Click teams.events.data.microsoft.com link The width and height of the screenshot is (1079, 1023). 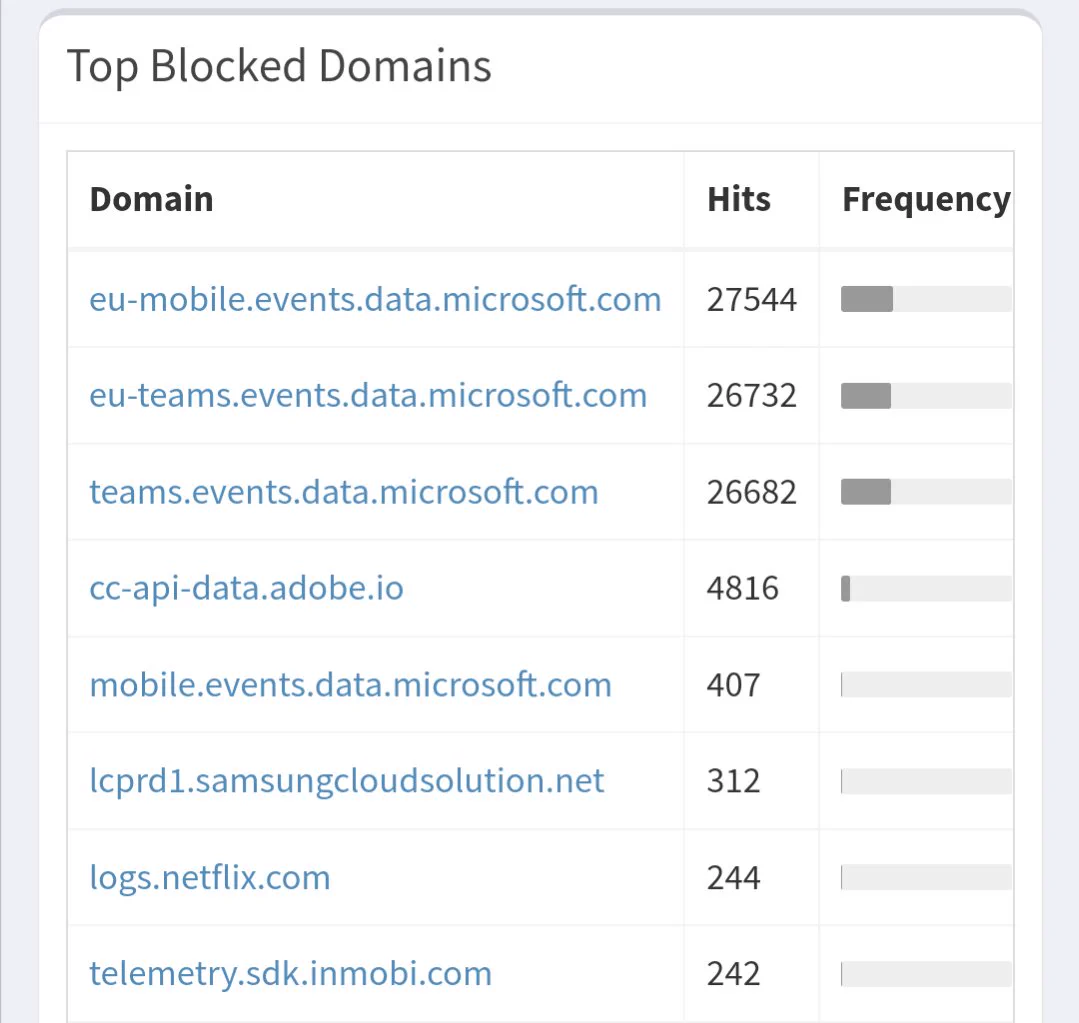point(344,492)
